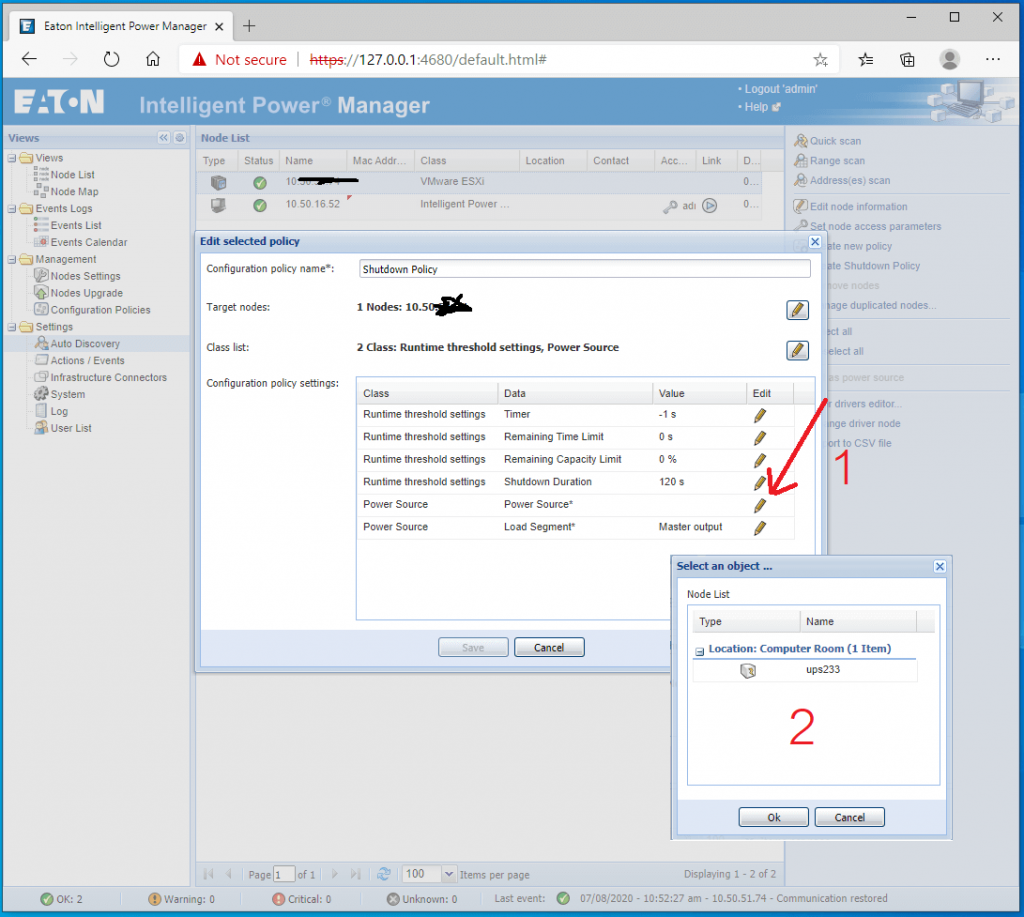Image resolution: width=1024 pixels, height=917 pixels.
Task: Click Edit node information link
Action: point(858,206)
